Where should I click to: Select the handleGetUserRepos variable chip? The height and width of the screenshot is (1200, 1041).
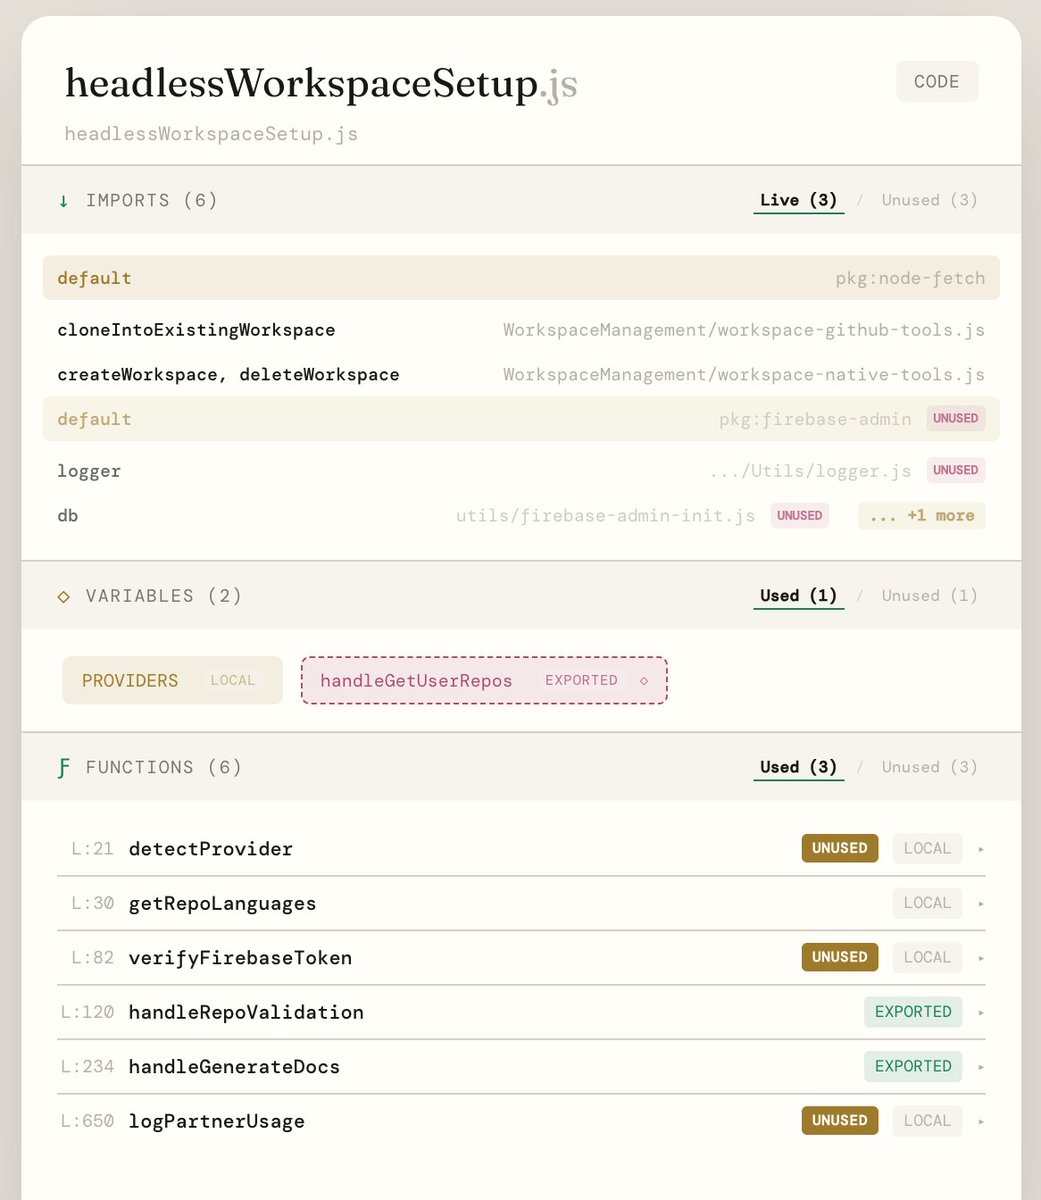(484, 680)
